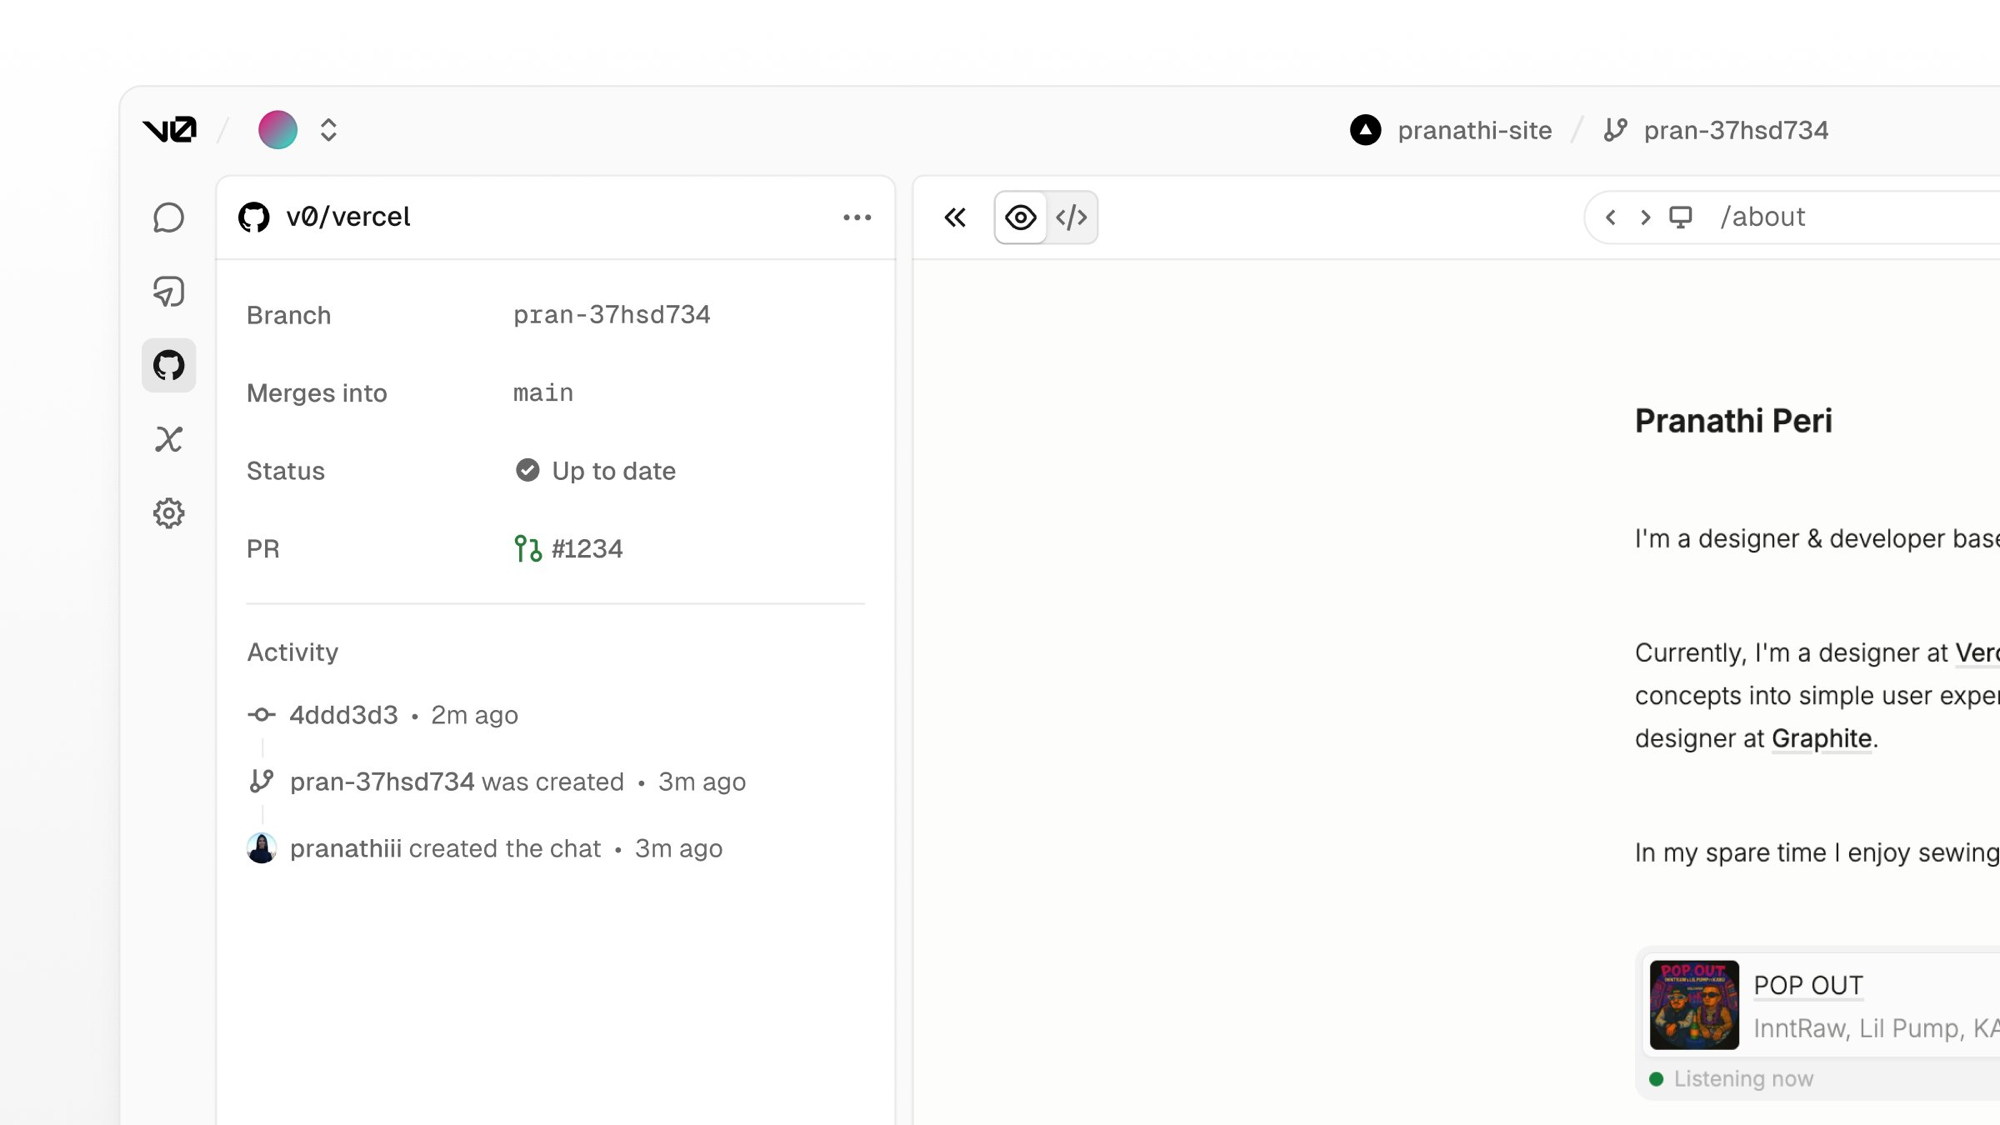The image size is (2000, 1125).
Task: Click the /about URL path field
Action: pos(1762,217)
